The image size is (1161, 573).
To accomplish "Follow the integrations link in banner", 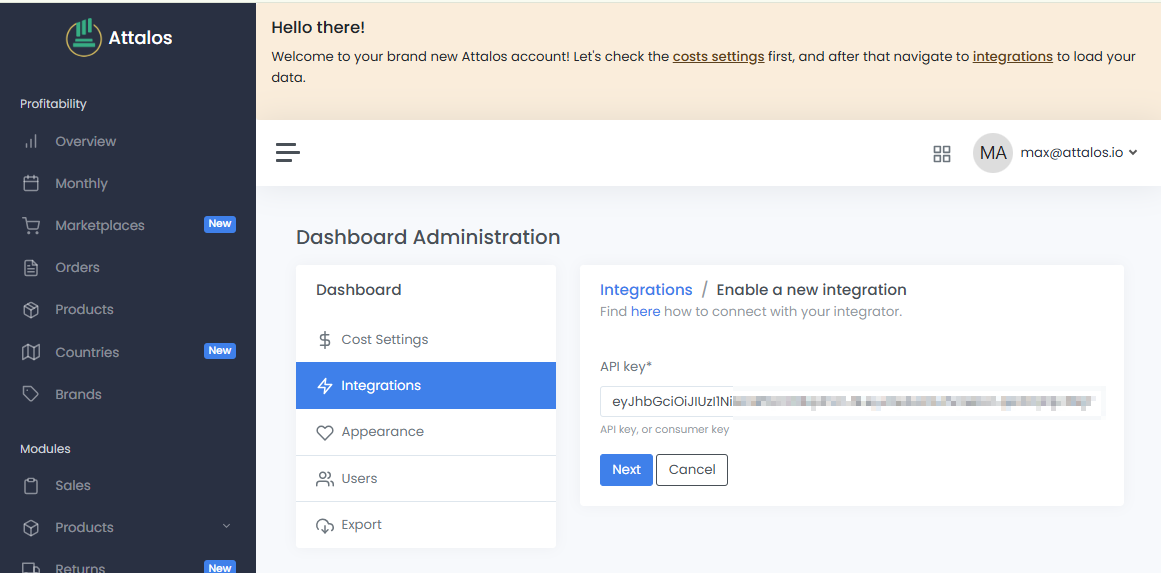I will tap(1012, 56).
